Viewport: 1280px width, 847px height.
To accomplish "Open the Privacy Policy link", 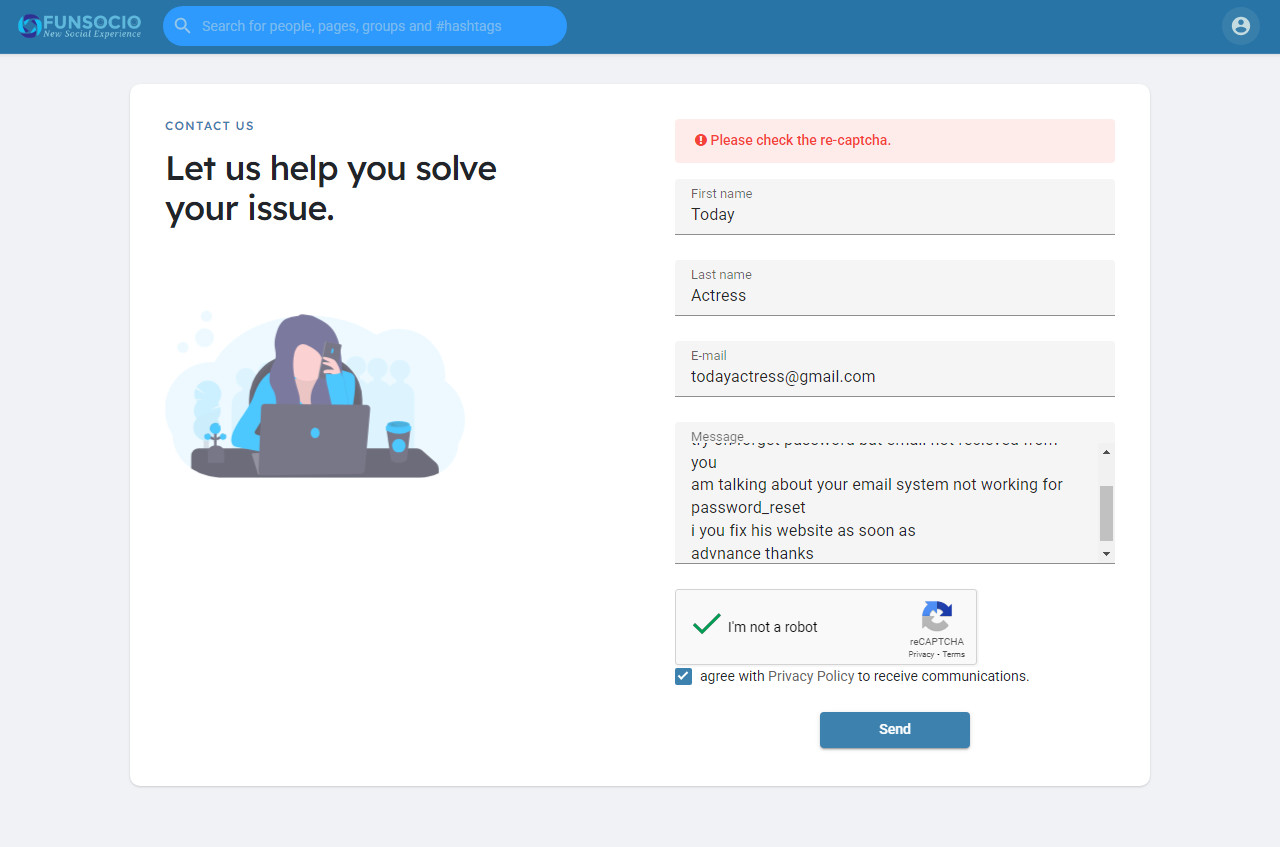I will (x=811, y=677).
